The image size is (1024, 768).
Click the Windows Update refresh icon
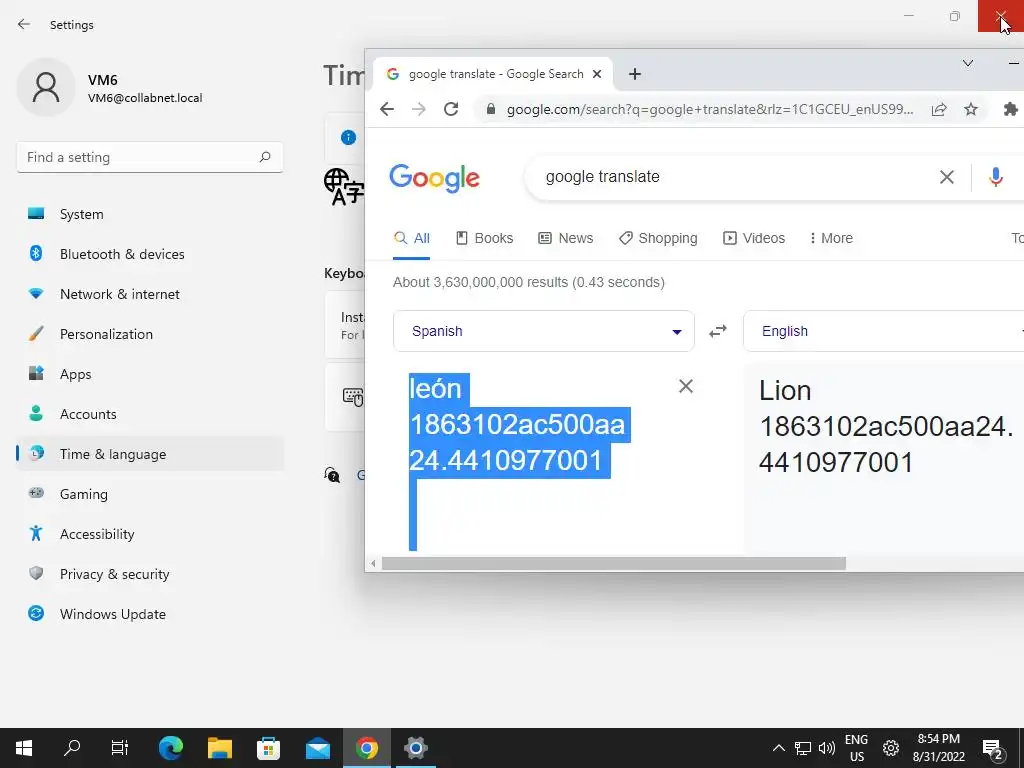(36, 613)
